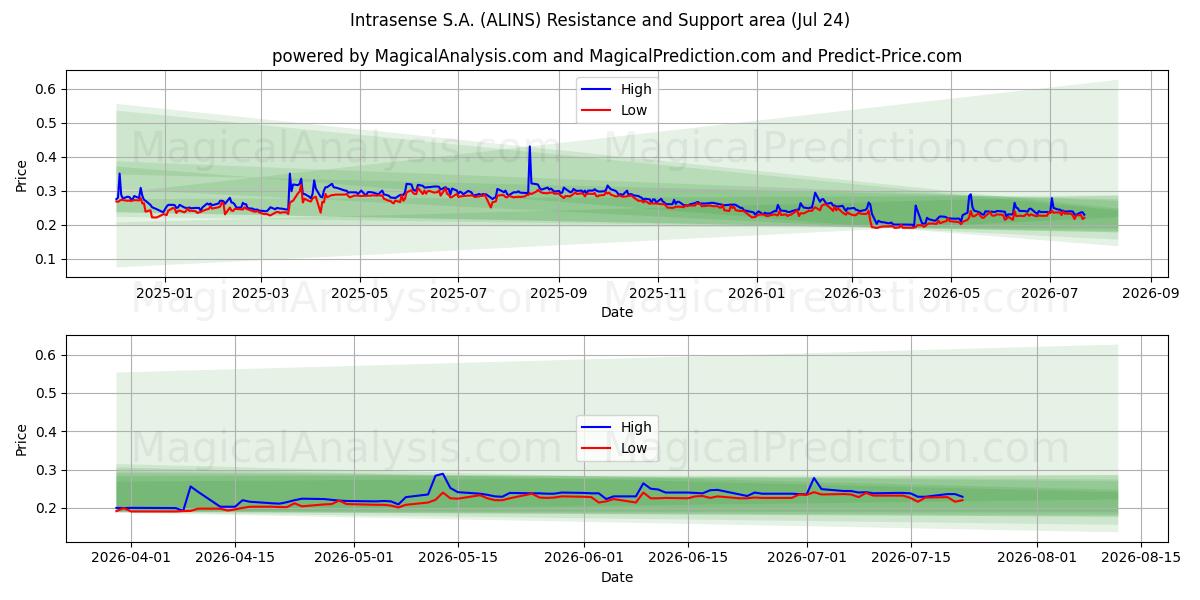Click the '0.4' y-axis tick in top chart
1200x600 pixels.
coord(48,157)
